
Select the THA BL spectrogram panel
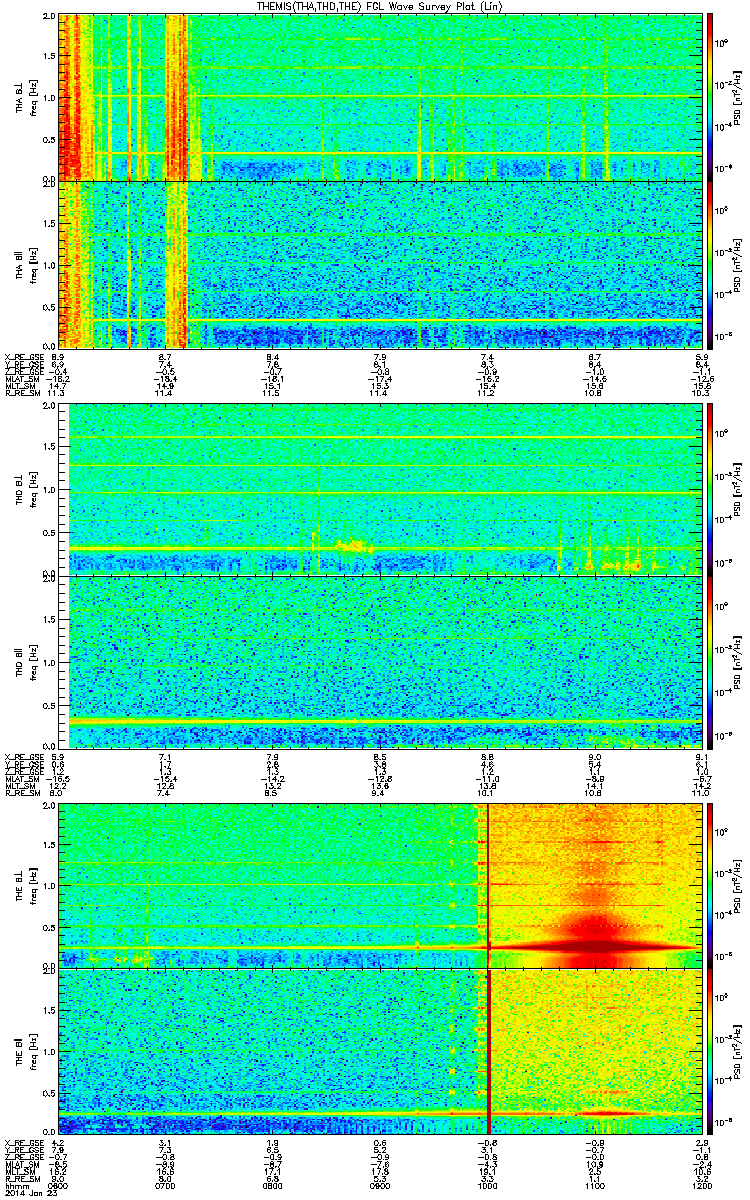[x=378, y=98]
